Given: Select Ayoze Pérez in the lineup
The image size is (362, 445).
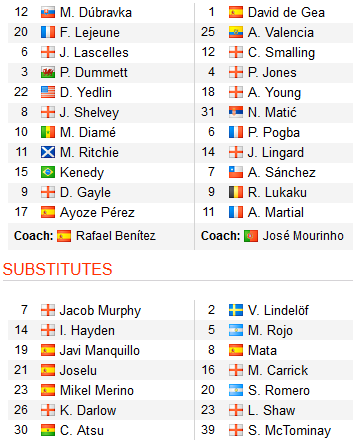Looking at the screenshot, I should pos(97,213).
